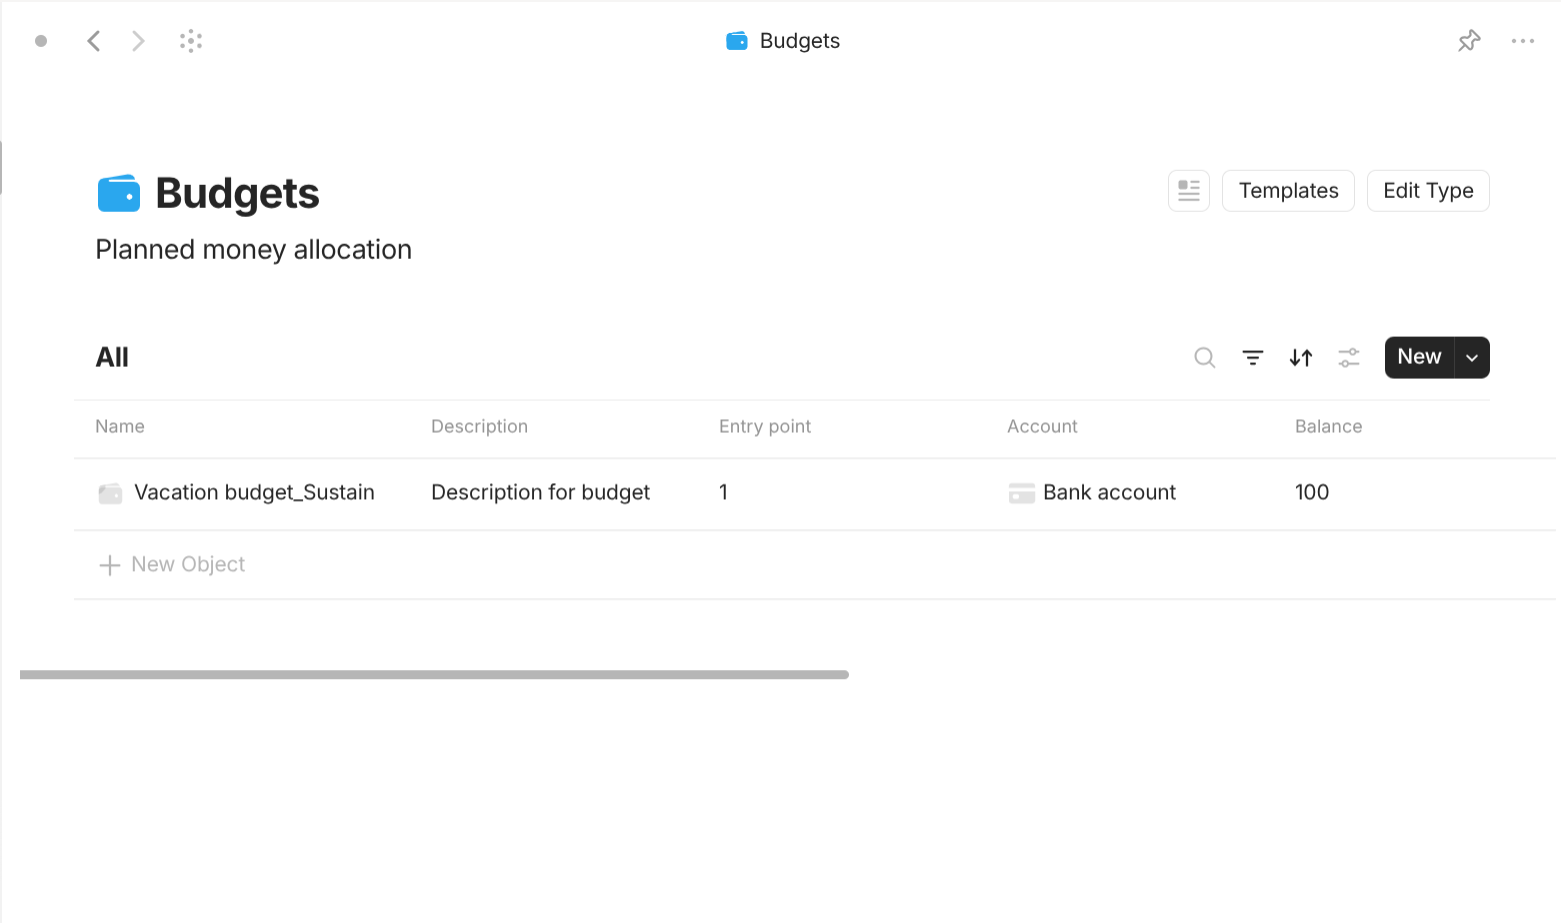
Task: Open the Templates panel
Action: (x=1288, y=190)
